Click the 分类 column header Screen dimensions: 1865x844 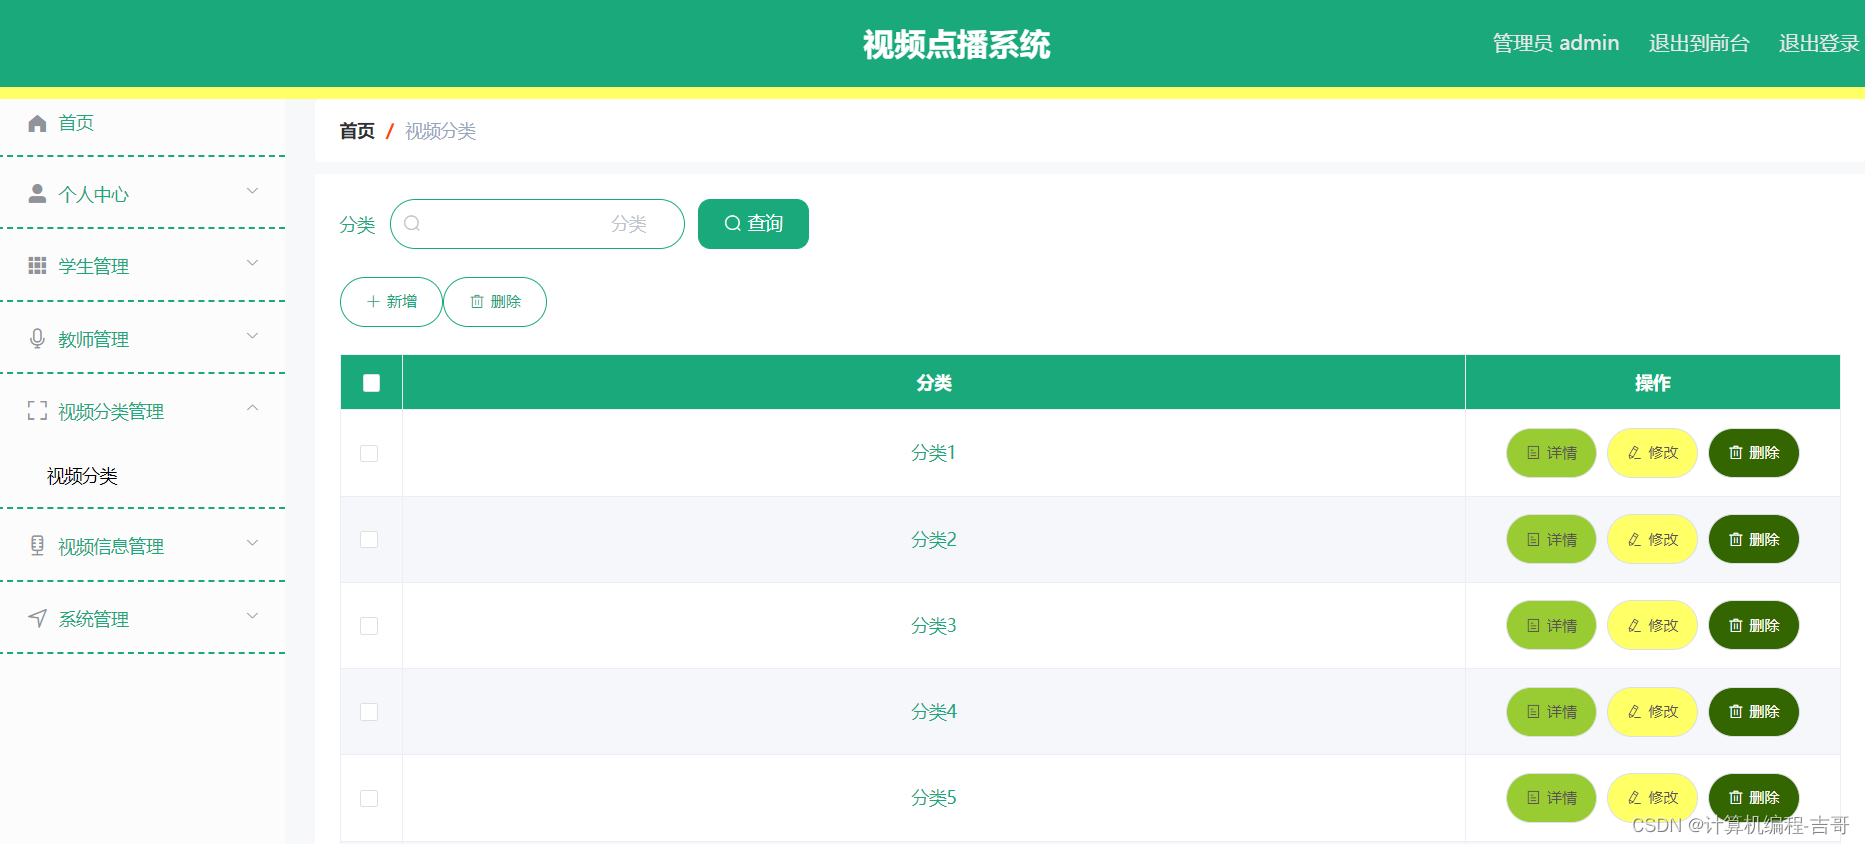point(934,383)
